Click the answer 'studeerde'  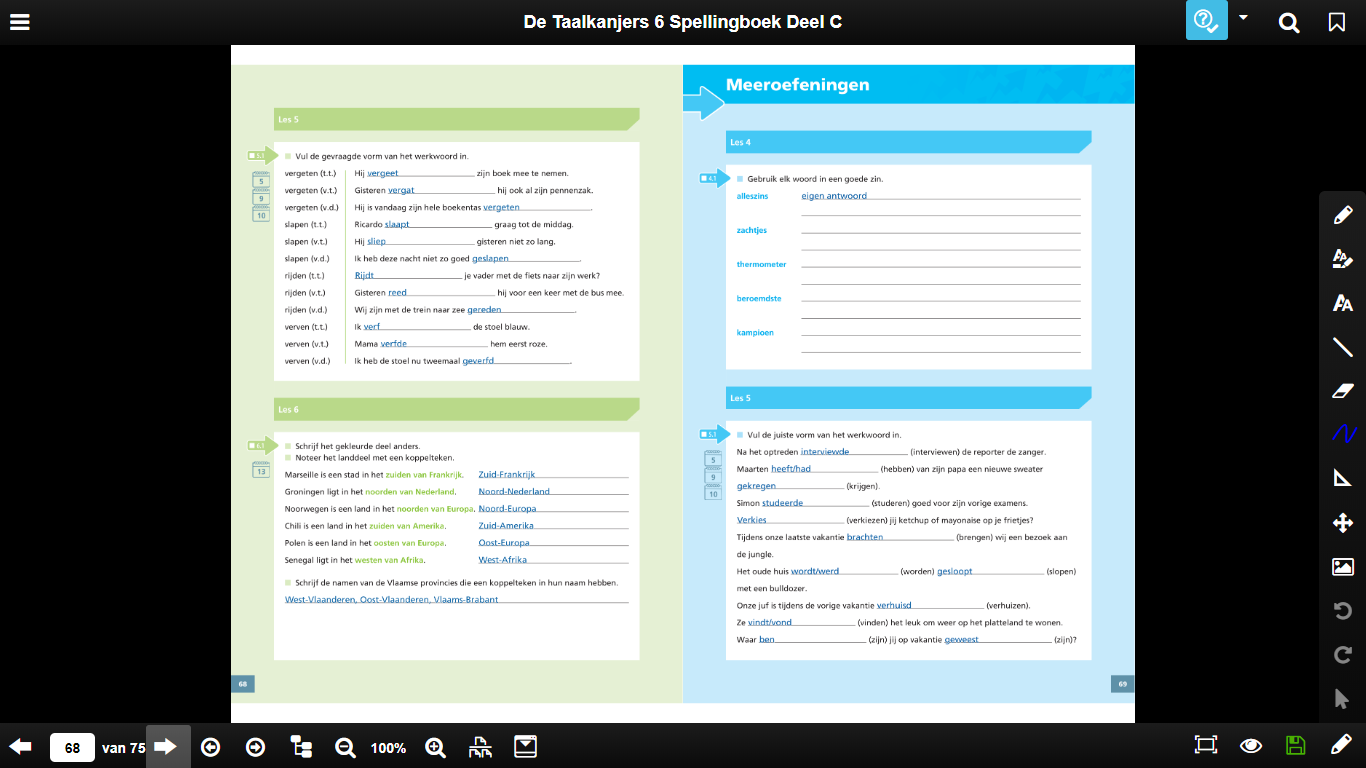(782, 504)
